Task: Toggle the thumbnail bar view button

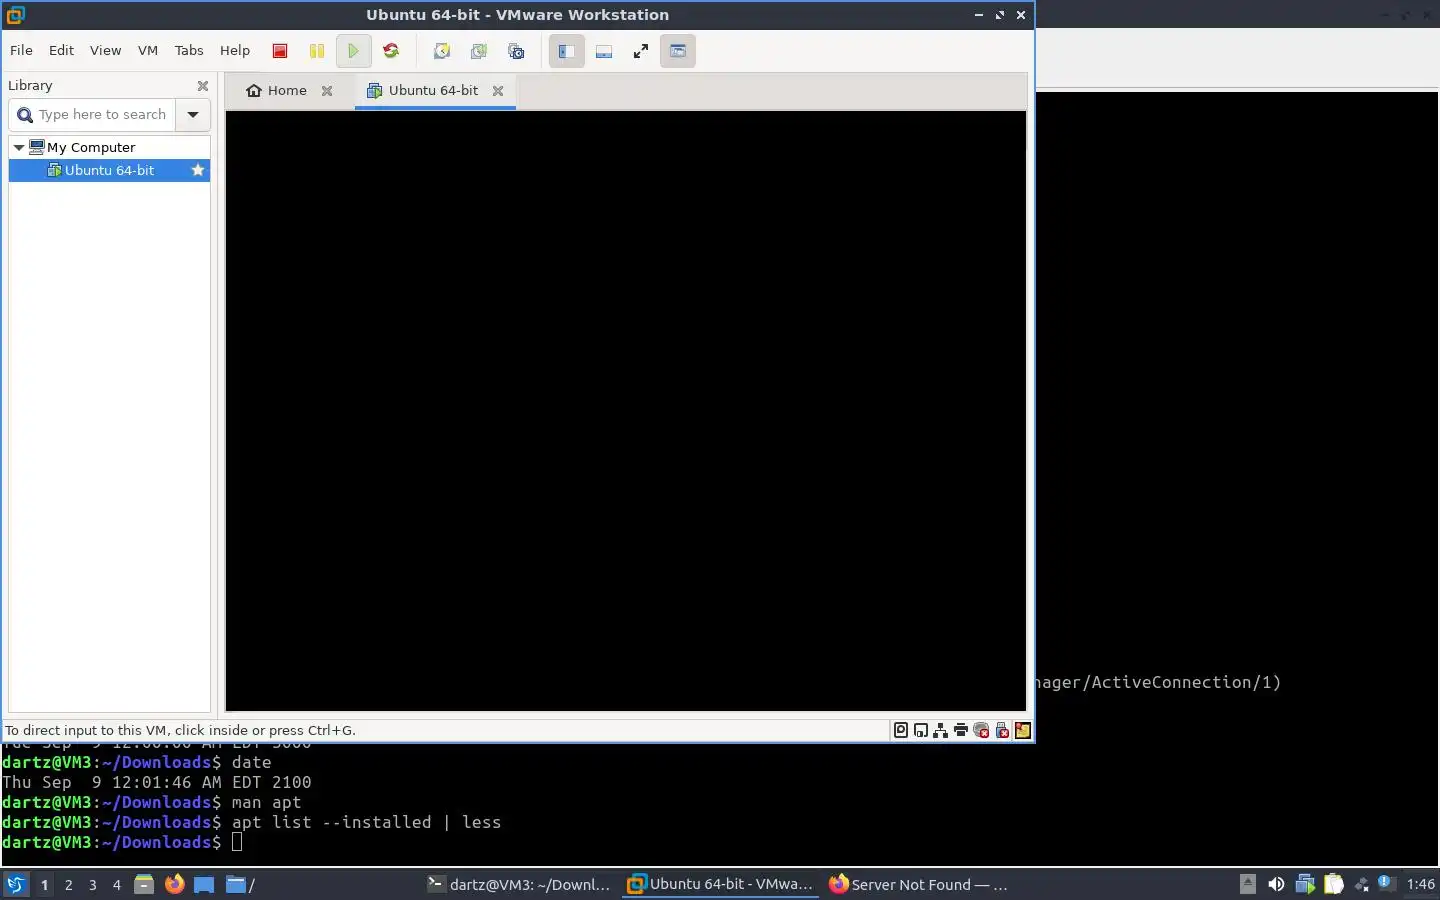Action: (604, 51)
